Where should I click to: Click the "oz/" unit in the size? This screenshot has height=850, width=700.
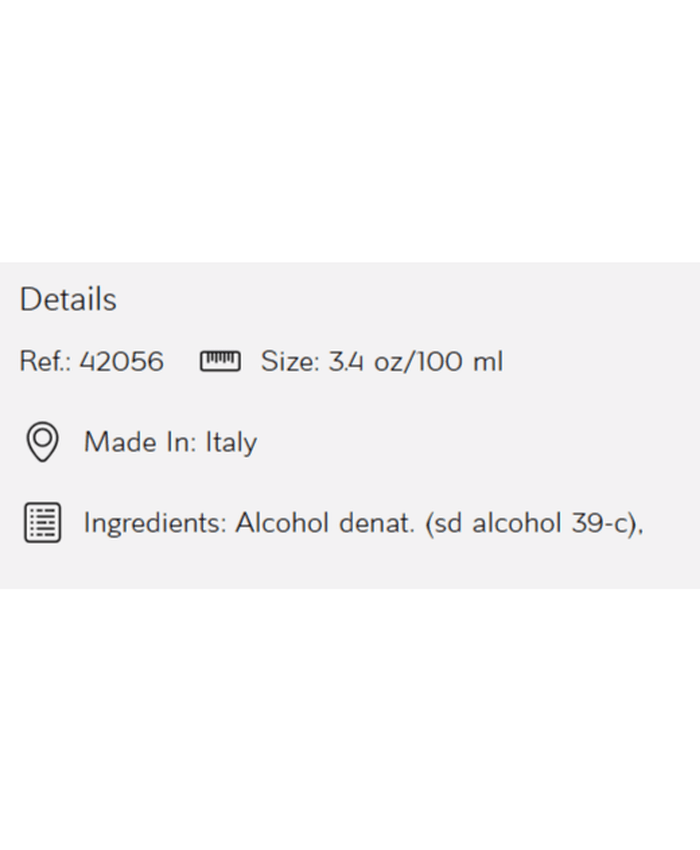tap(391, 361)
